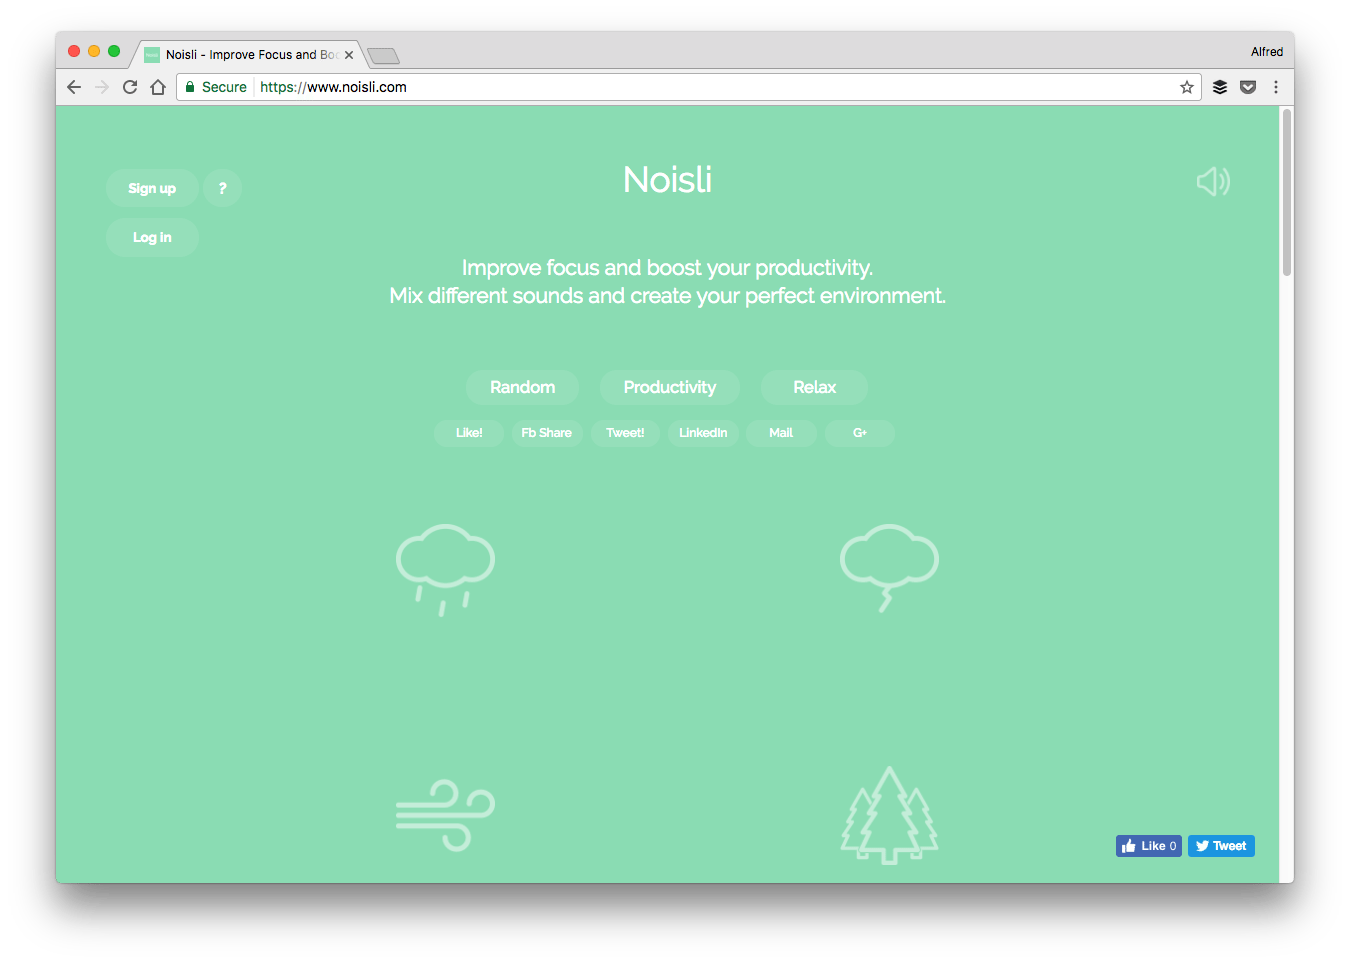Save the page to Pocket extension

pos(1248,87)
